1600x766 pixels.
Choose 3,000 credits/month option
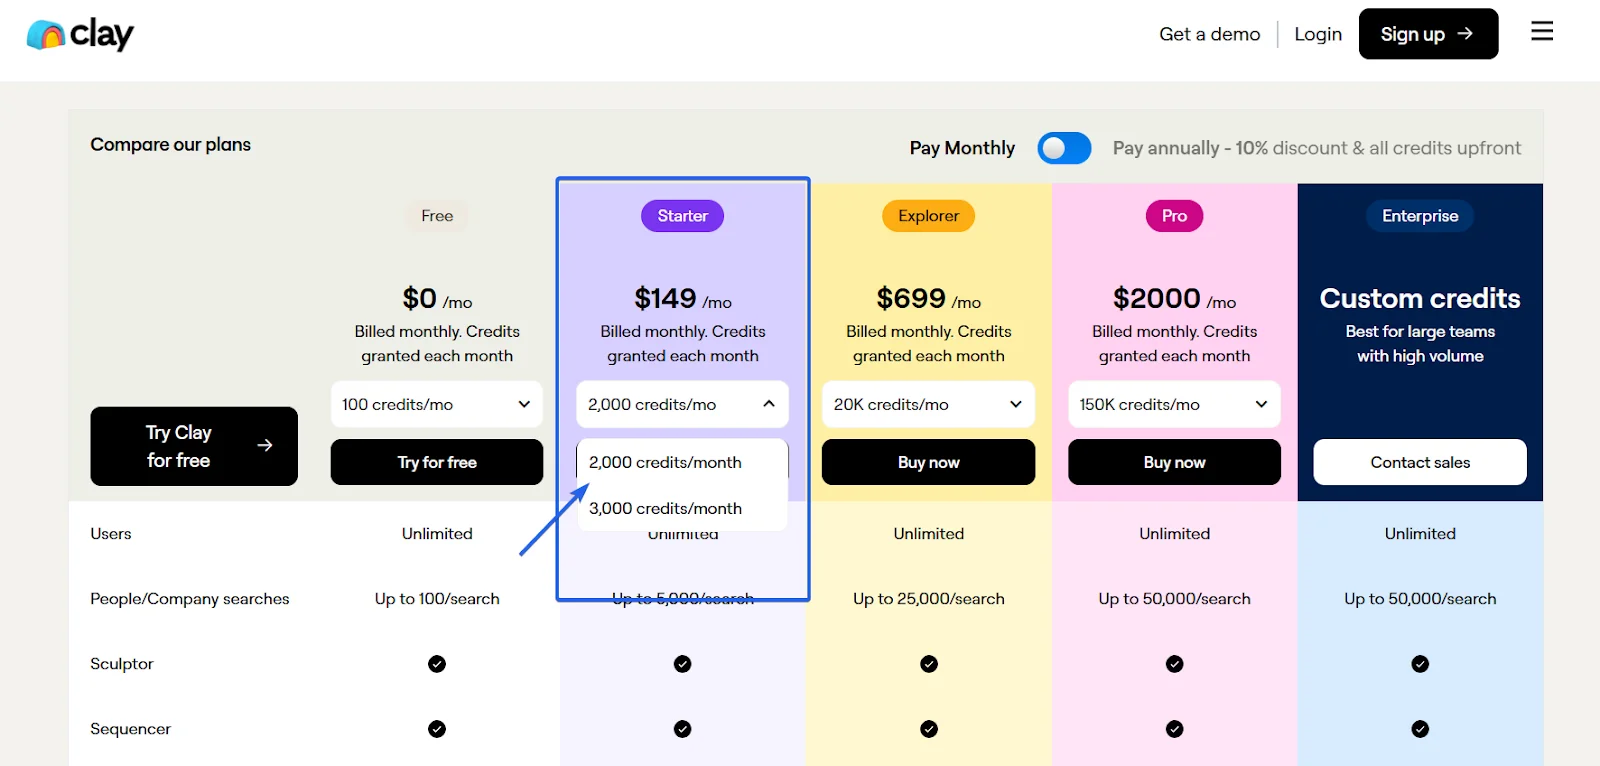point(666,508)
